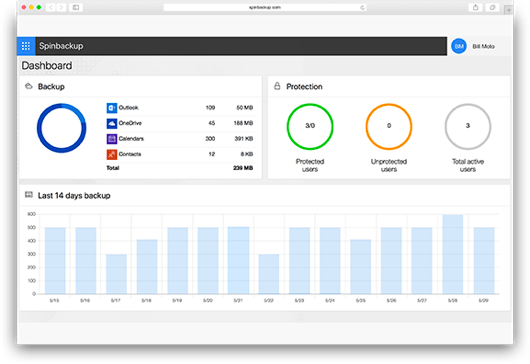The image size is (530, 364).
Task: Click the Unprotected users orange circle
Action: 389,126
